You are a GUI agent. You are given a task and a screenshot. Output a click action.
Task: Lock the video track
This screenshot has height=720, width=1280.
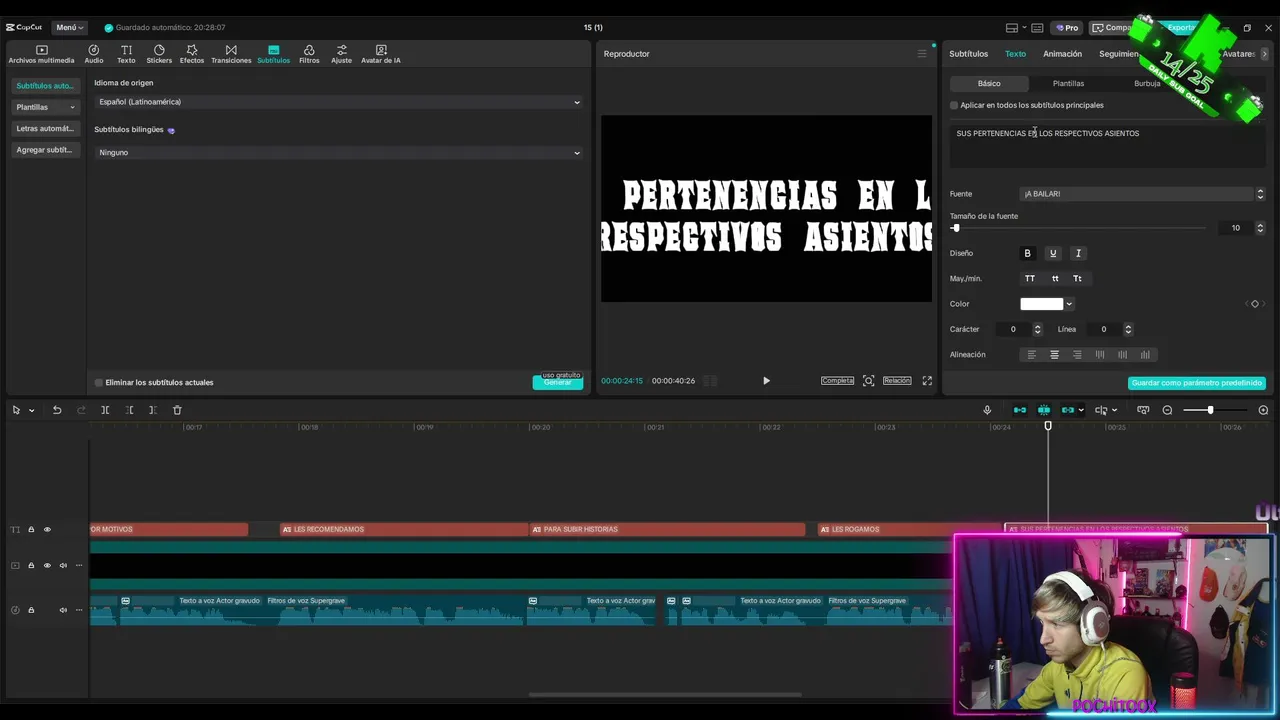pyautogui.click(x=31, y=566)
